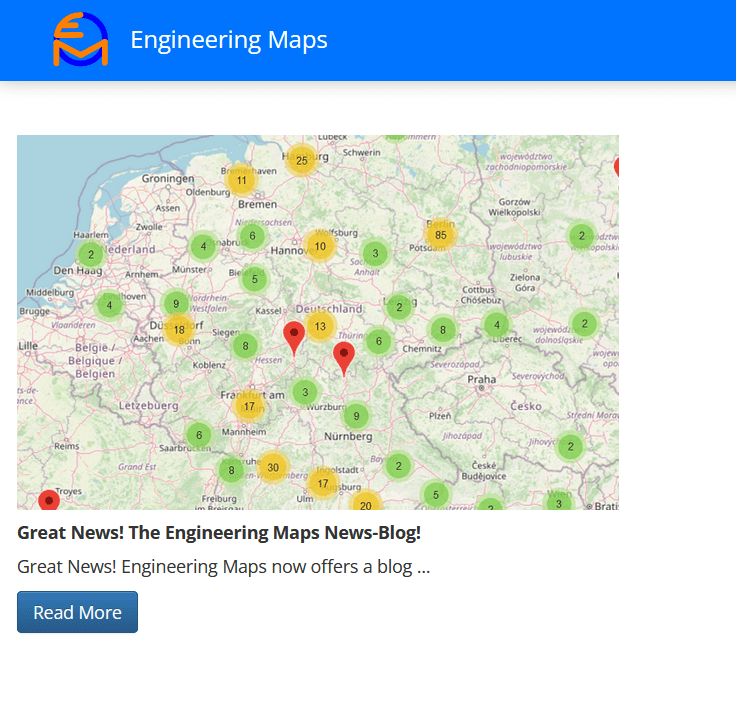Click the green 5 cluster near Bielefeld
Viewport: 736px width, 712px height.
pyautogui.click(x=255, y=279)
